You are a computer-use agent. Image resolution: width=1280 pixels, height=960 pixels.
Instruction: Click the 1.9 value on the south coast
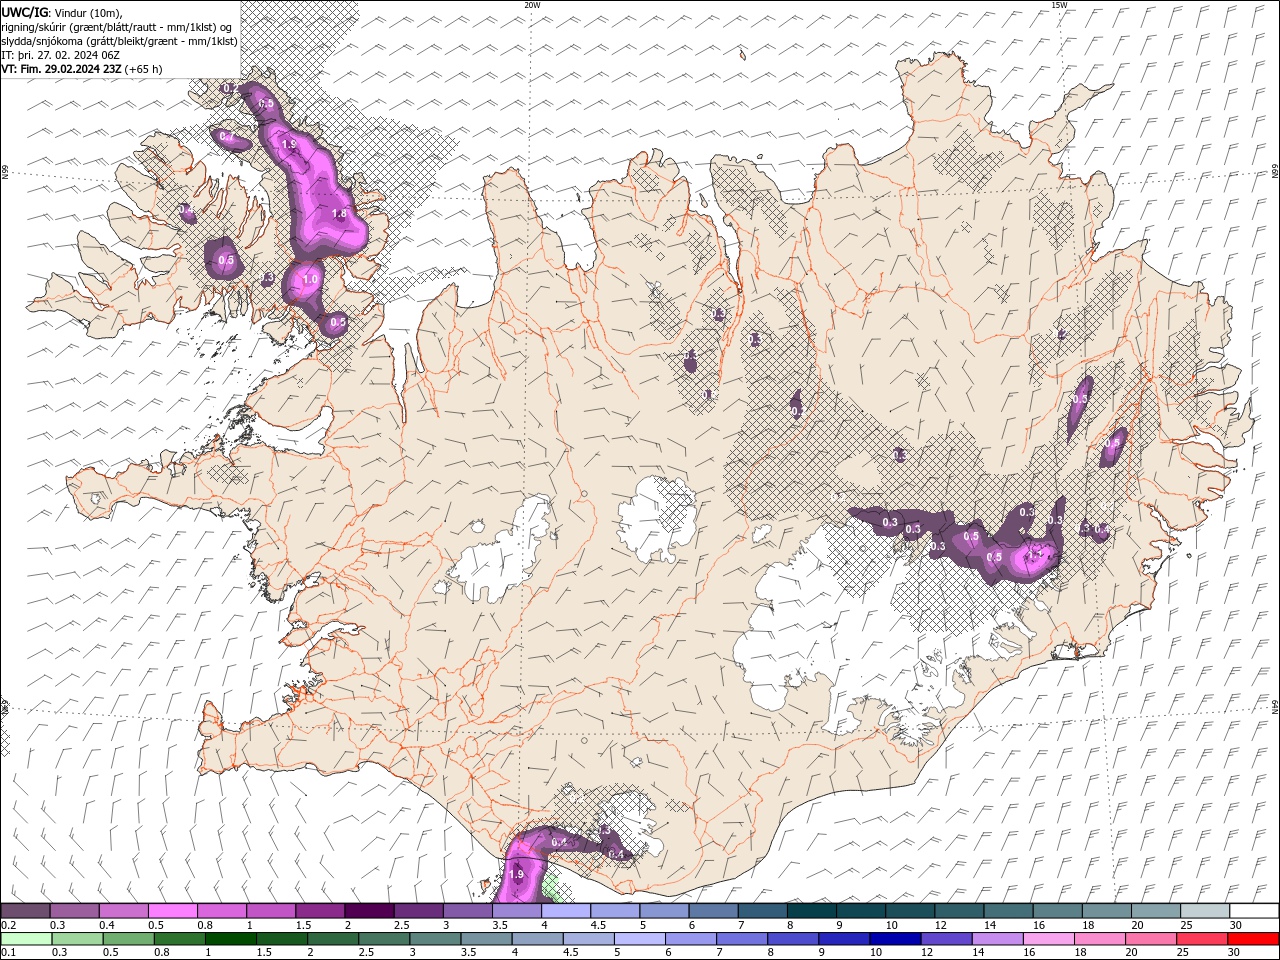pyautogui.click(x=516, y=875)
